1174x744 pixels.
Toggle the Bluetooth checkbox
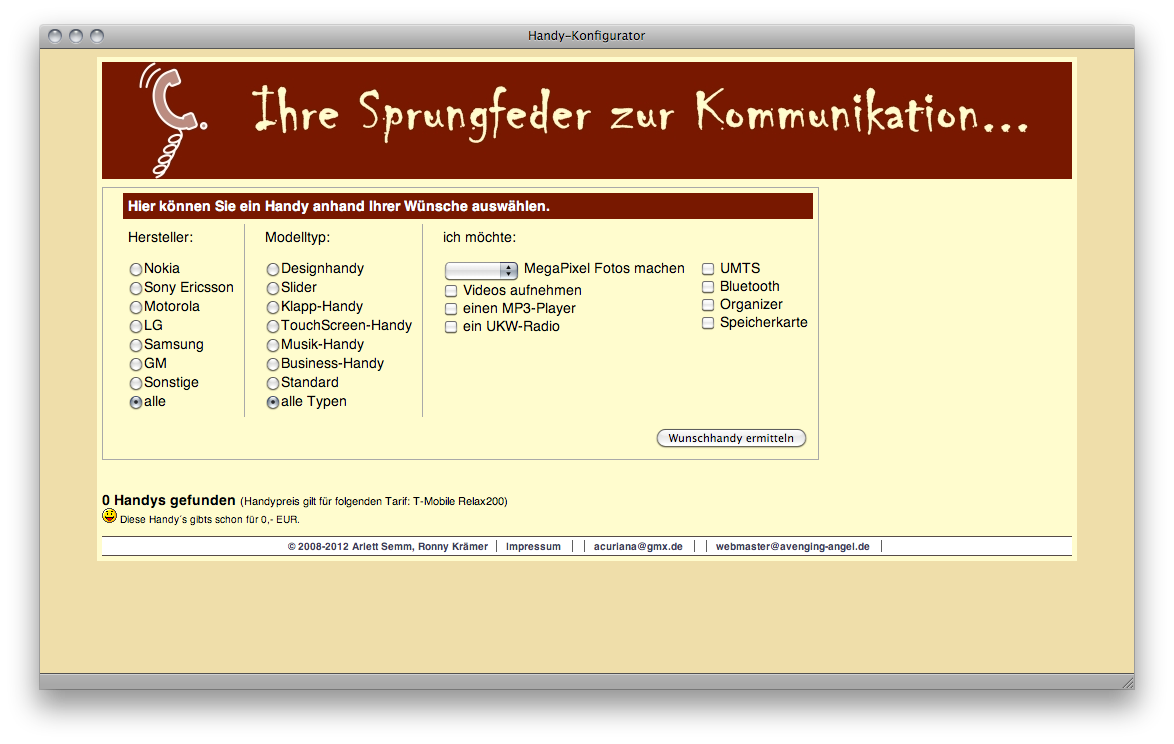[x=708, y=287]
